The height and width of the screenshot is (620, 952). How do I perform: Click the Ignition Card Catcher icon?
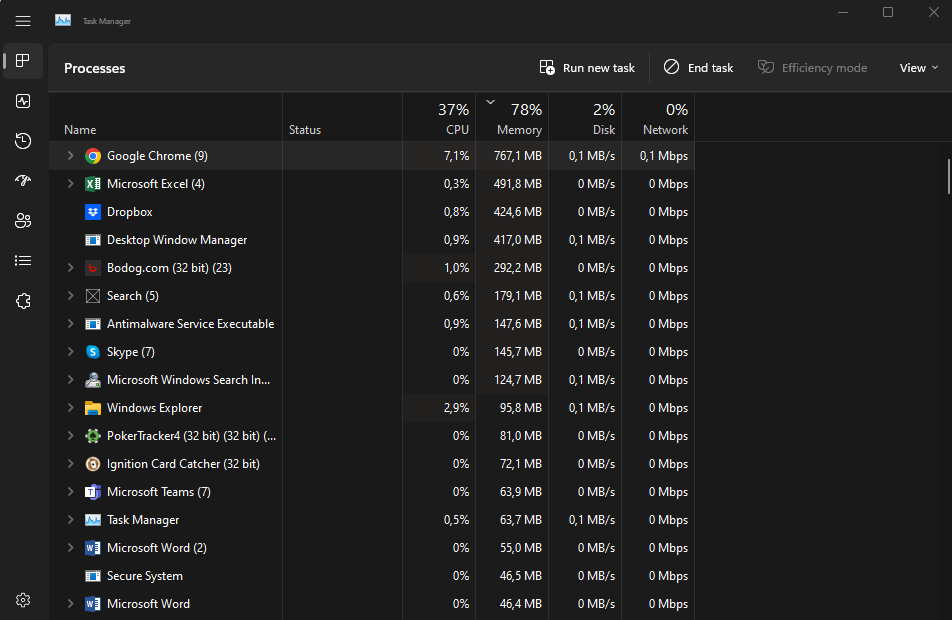pyautogui.click(x=93, y=464)
